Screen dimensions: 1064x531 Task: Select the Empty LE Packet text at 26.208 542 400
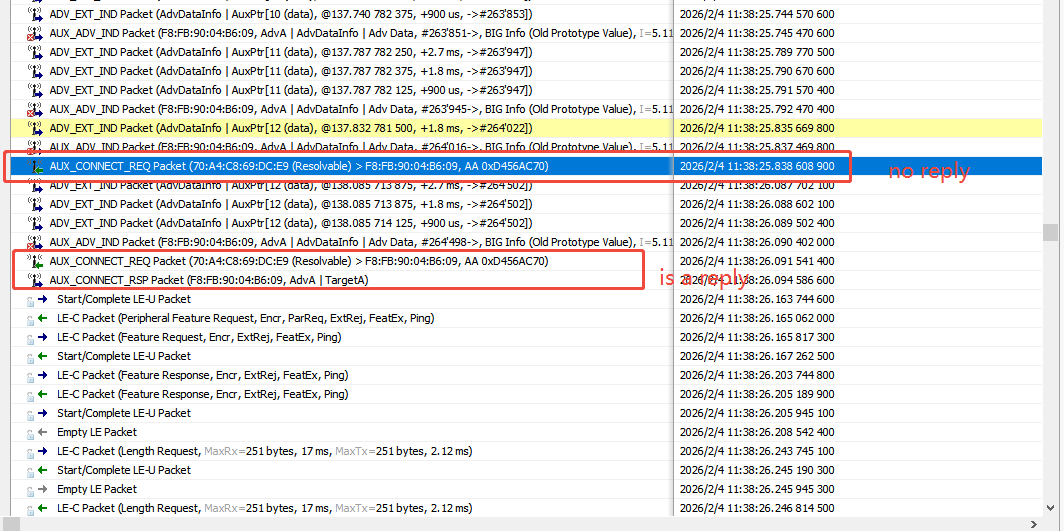click(x=97, y=432)
